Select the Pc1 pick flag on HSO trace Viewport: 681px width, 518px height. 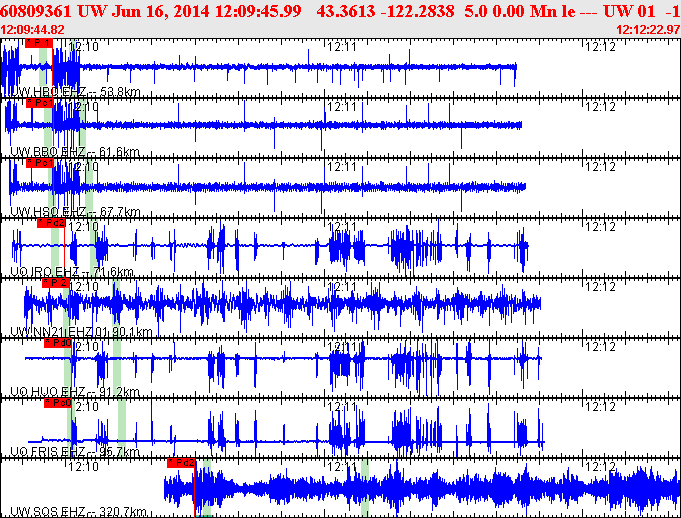click(41, 163)
